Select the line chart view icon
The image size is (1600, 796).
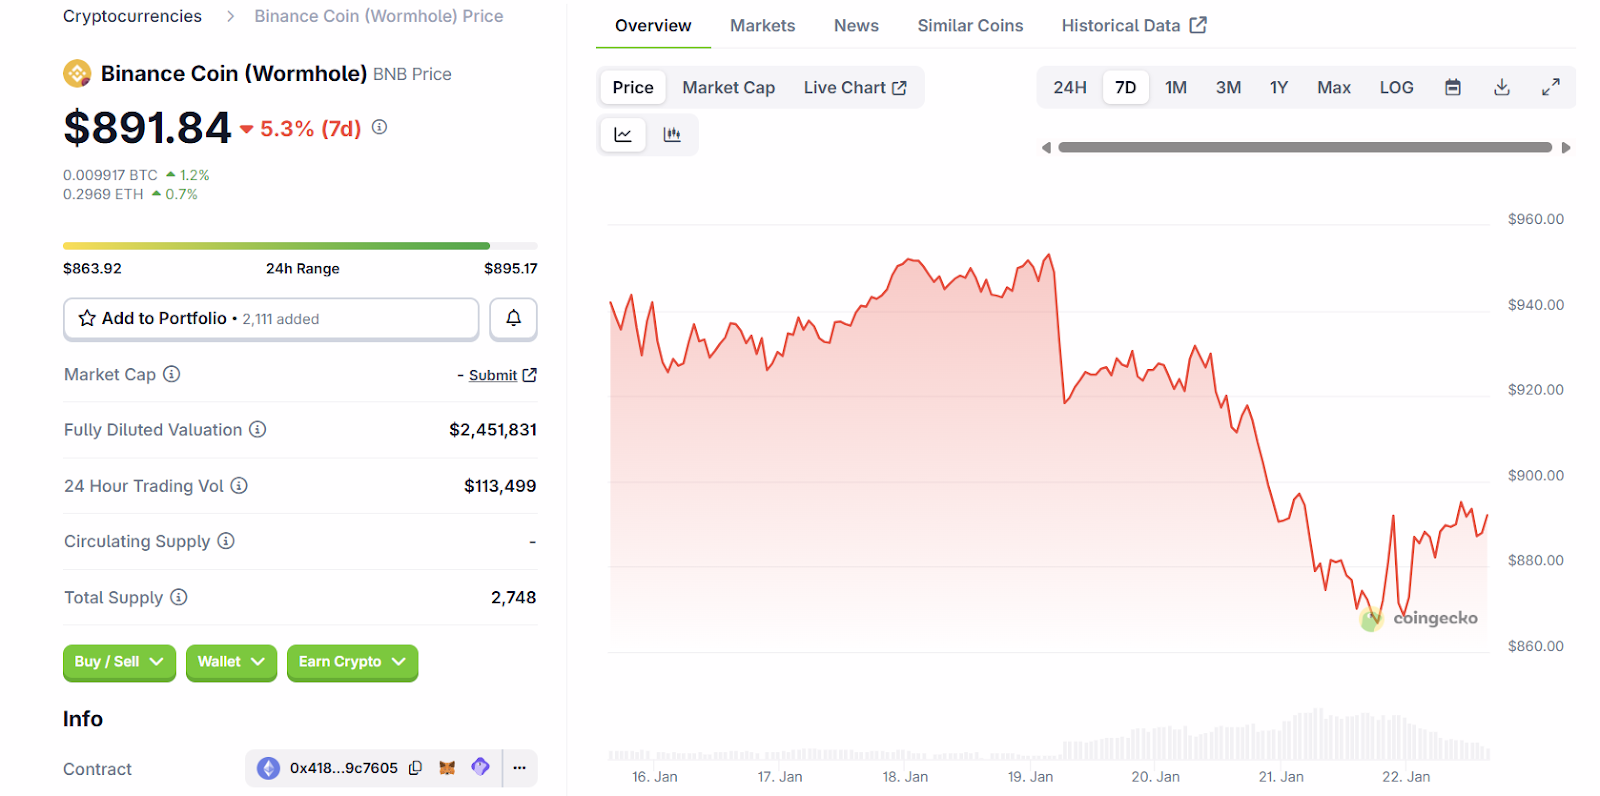[623, 135]
